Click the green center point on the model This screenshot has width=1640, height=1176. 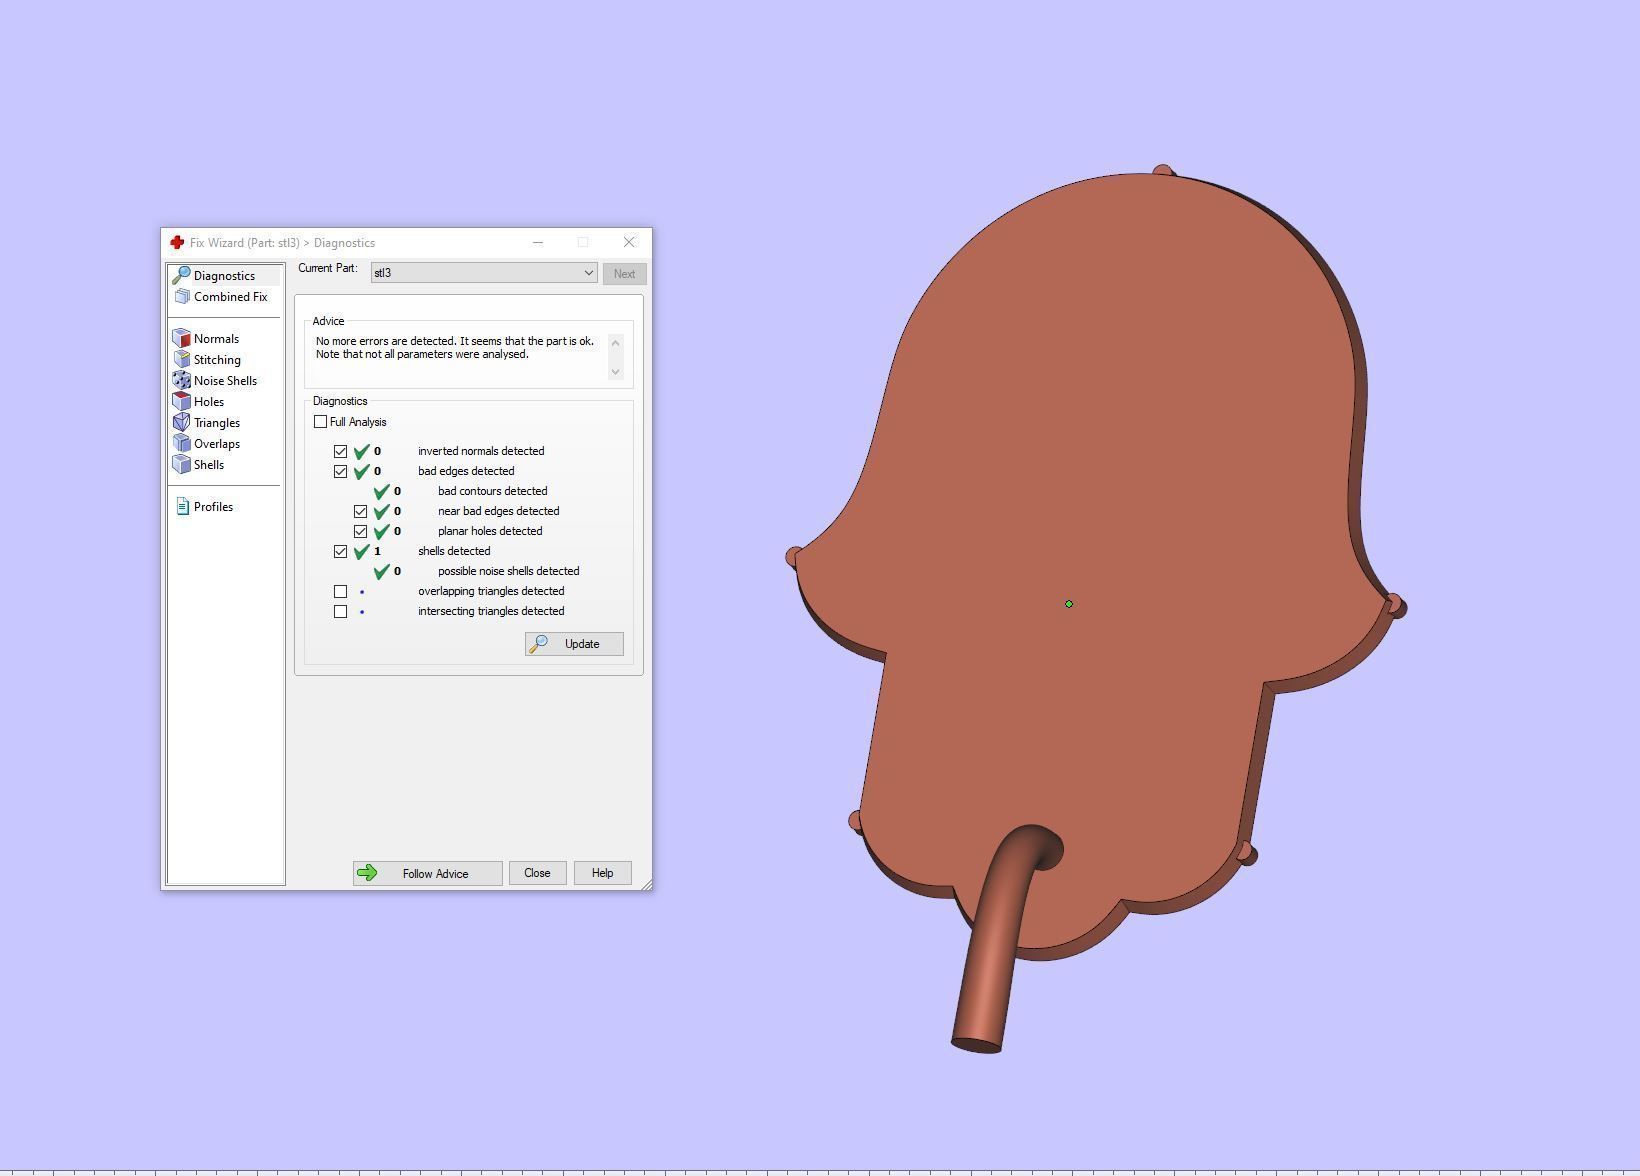point(1069,604)
